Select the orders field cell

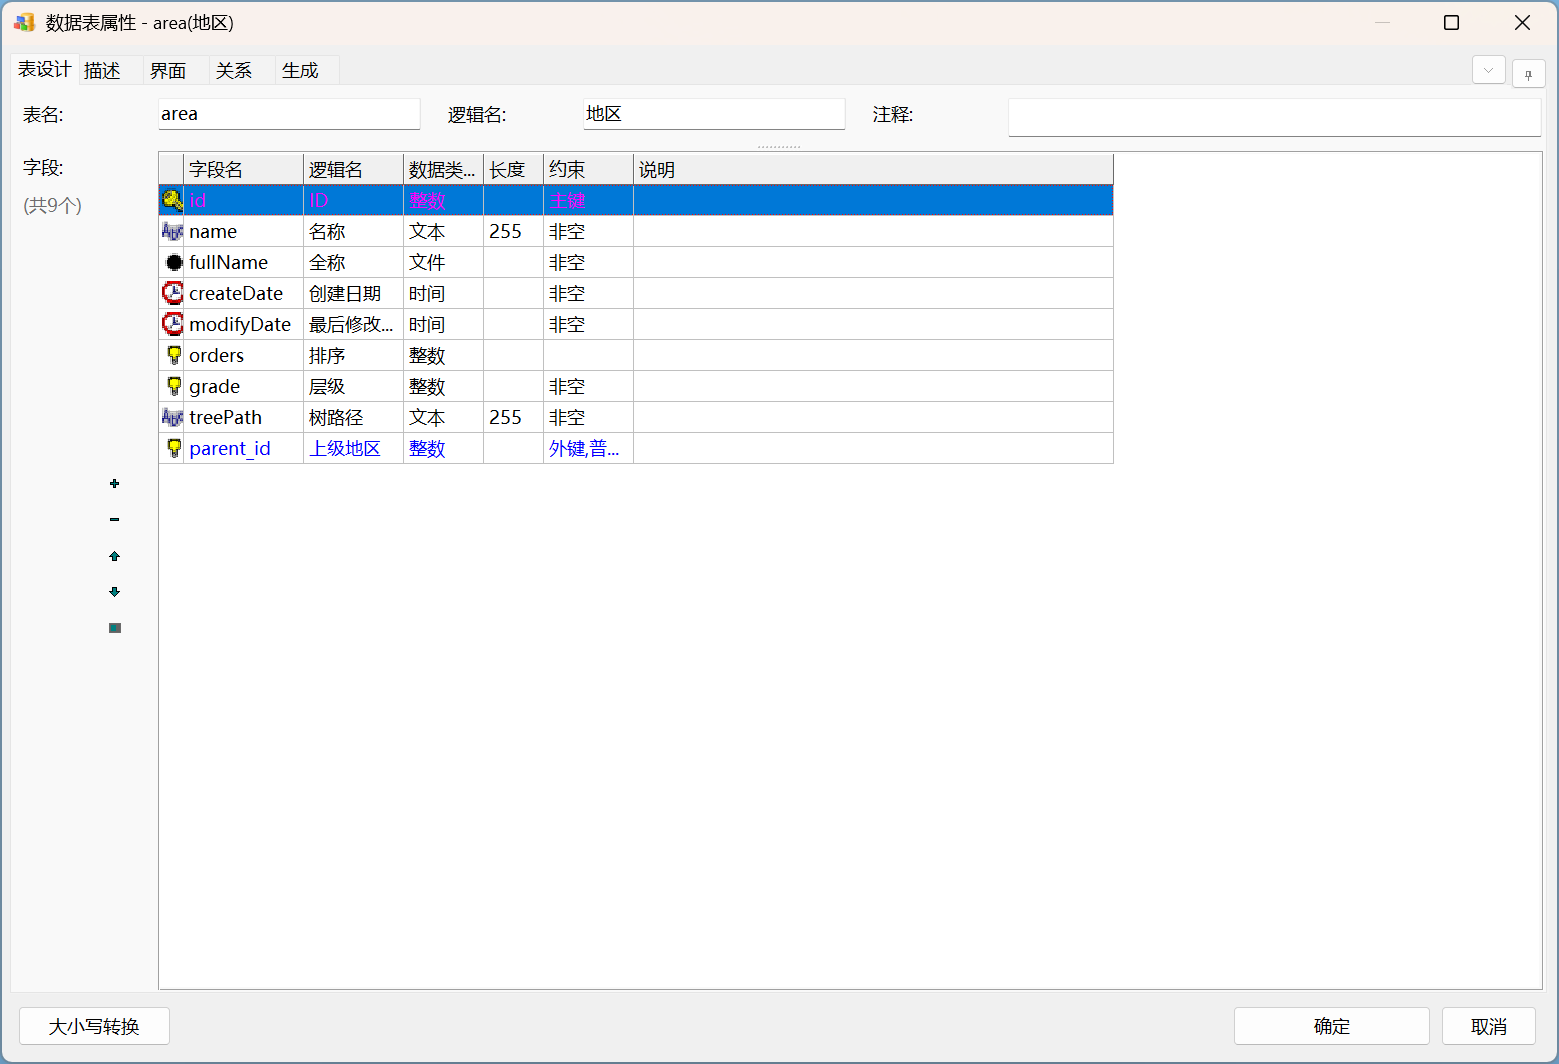(243, 355)
